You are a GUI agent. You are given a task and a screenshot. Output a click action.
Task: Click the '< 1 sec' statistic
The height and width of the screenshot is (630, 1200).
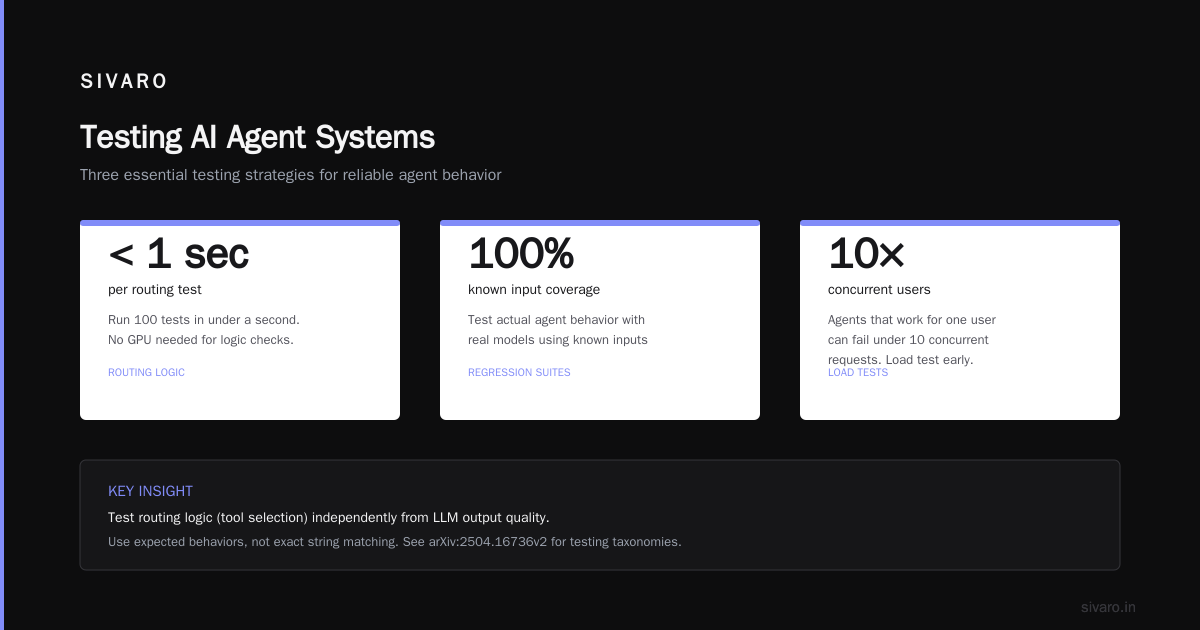pyautogui.click(x=178, y=254)
